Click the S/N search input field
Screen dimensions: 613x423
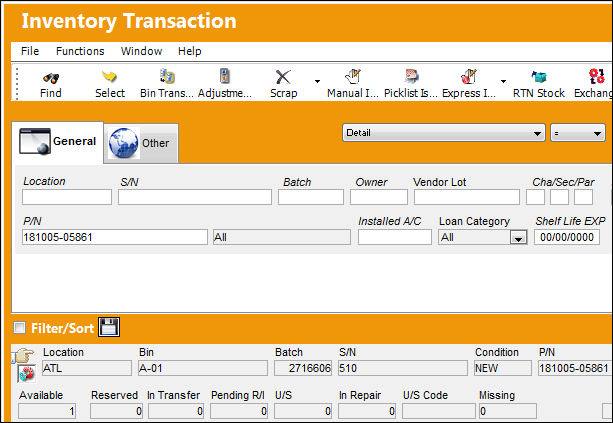click(x=195, y=197)
